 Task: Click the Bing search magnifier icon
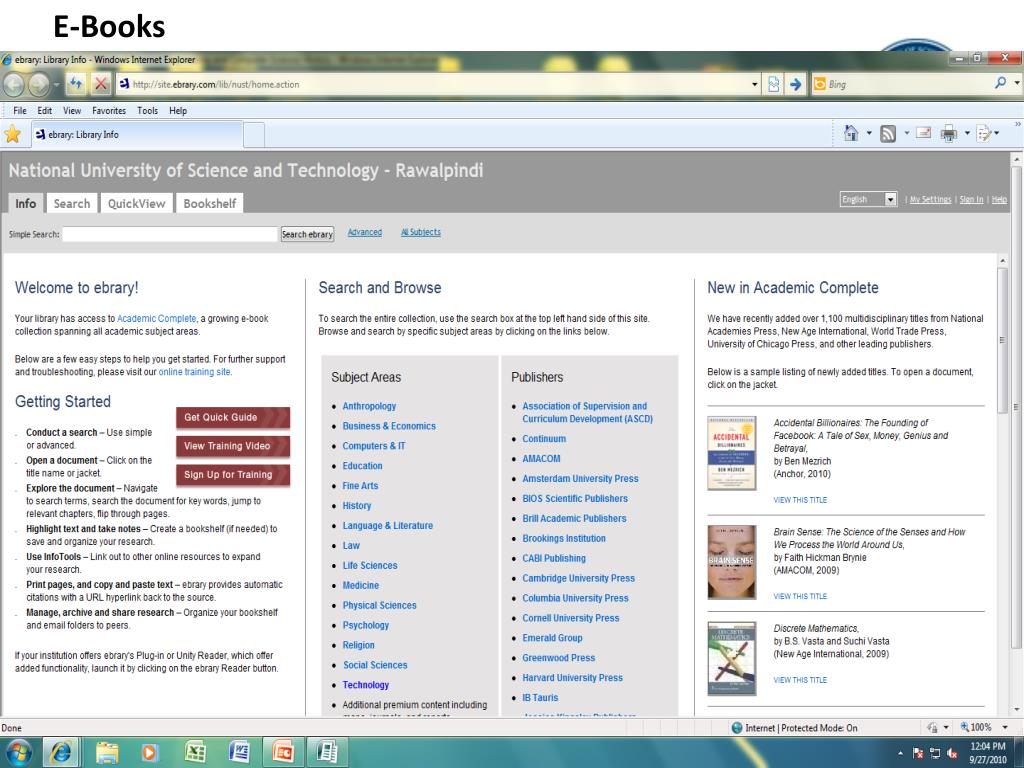pos(1000,84)
